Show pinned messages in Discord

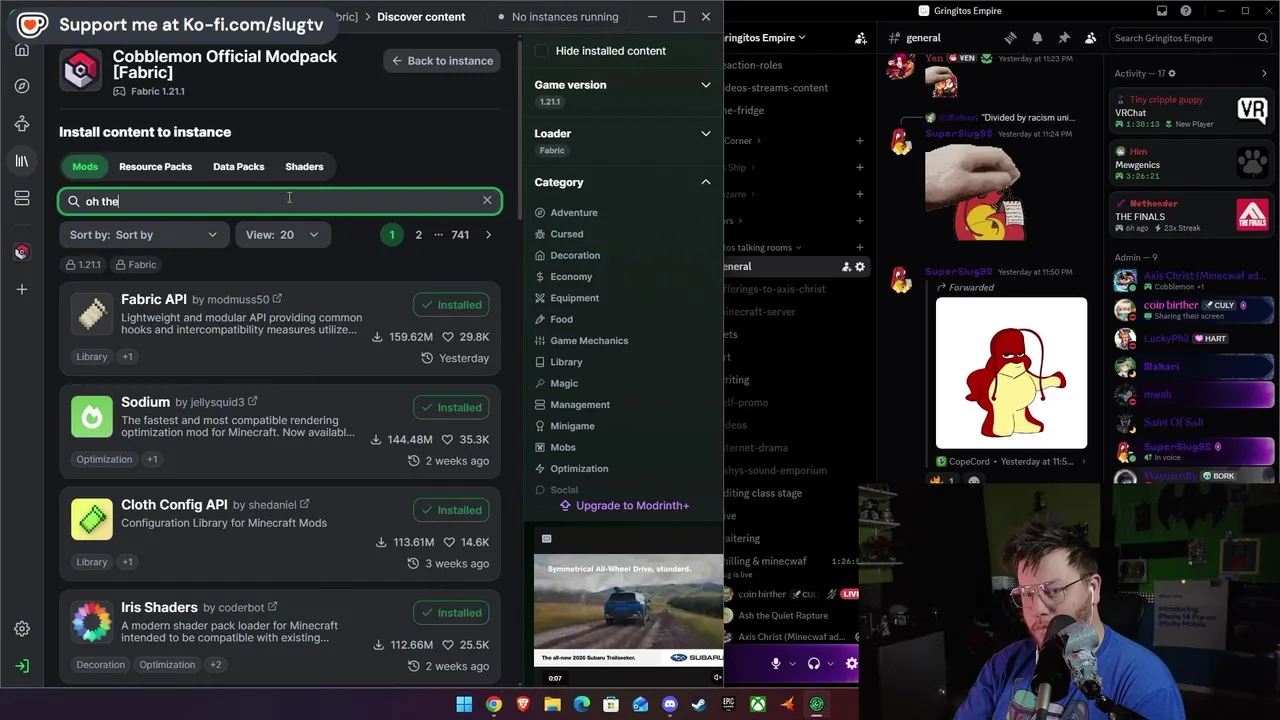tap(1064, 38)
